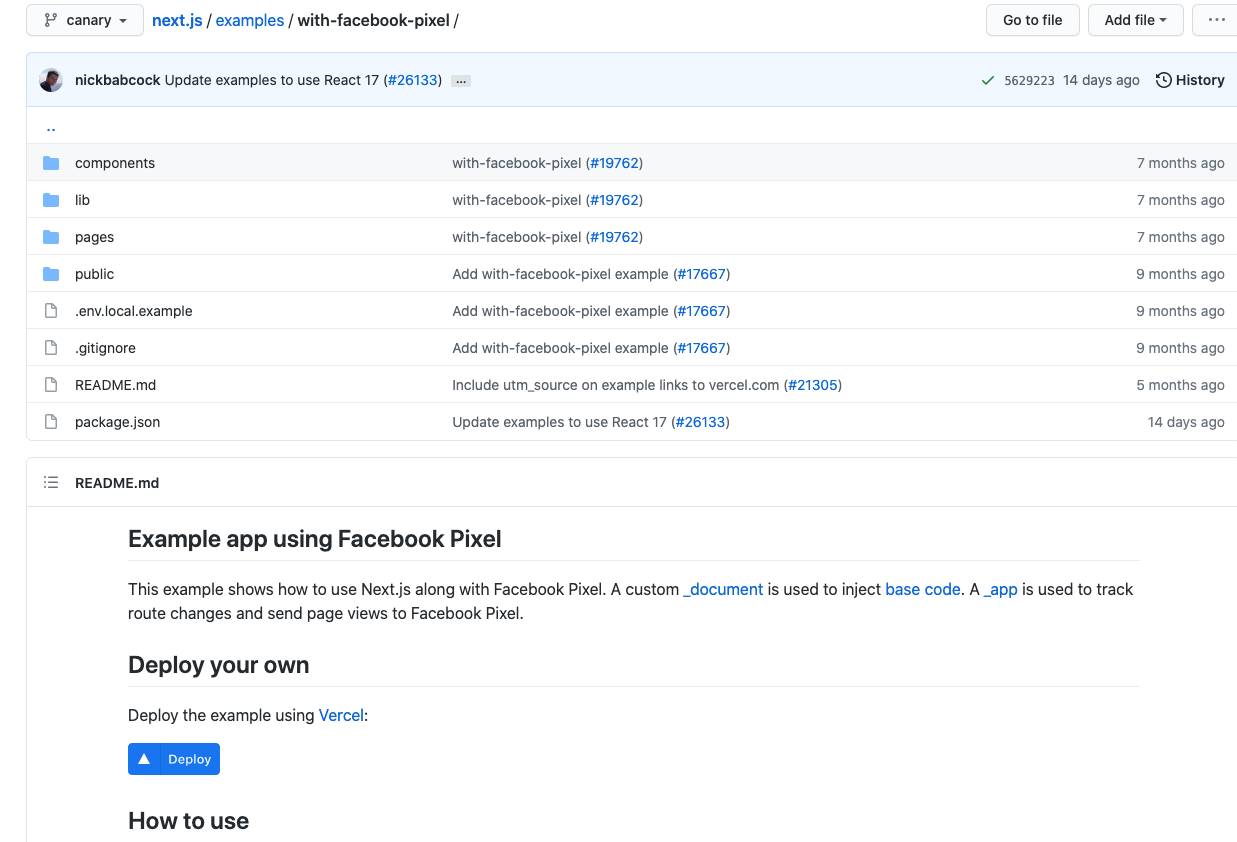Click the 'Deploy your own' heading
Image resolution: width=1237 pixels, height=842 pixels.
click(x=219, y=665)
